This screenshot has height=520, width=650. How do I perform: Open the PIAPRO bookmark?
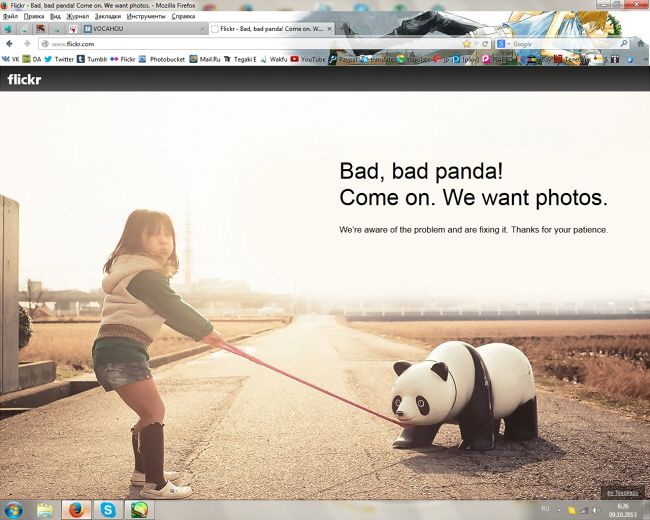tap(497, 59)
